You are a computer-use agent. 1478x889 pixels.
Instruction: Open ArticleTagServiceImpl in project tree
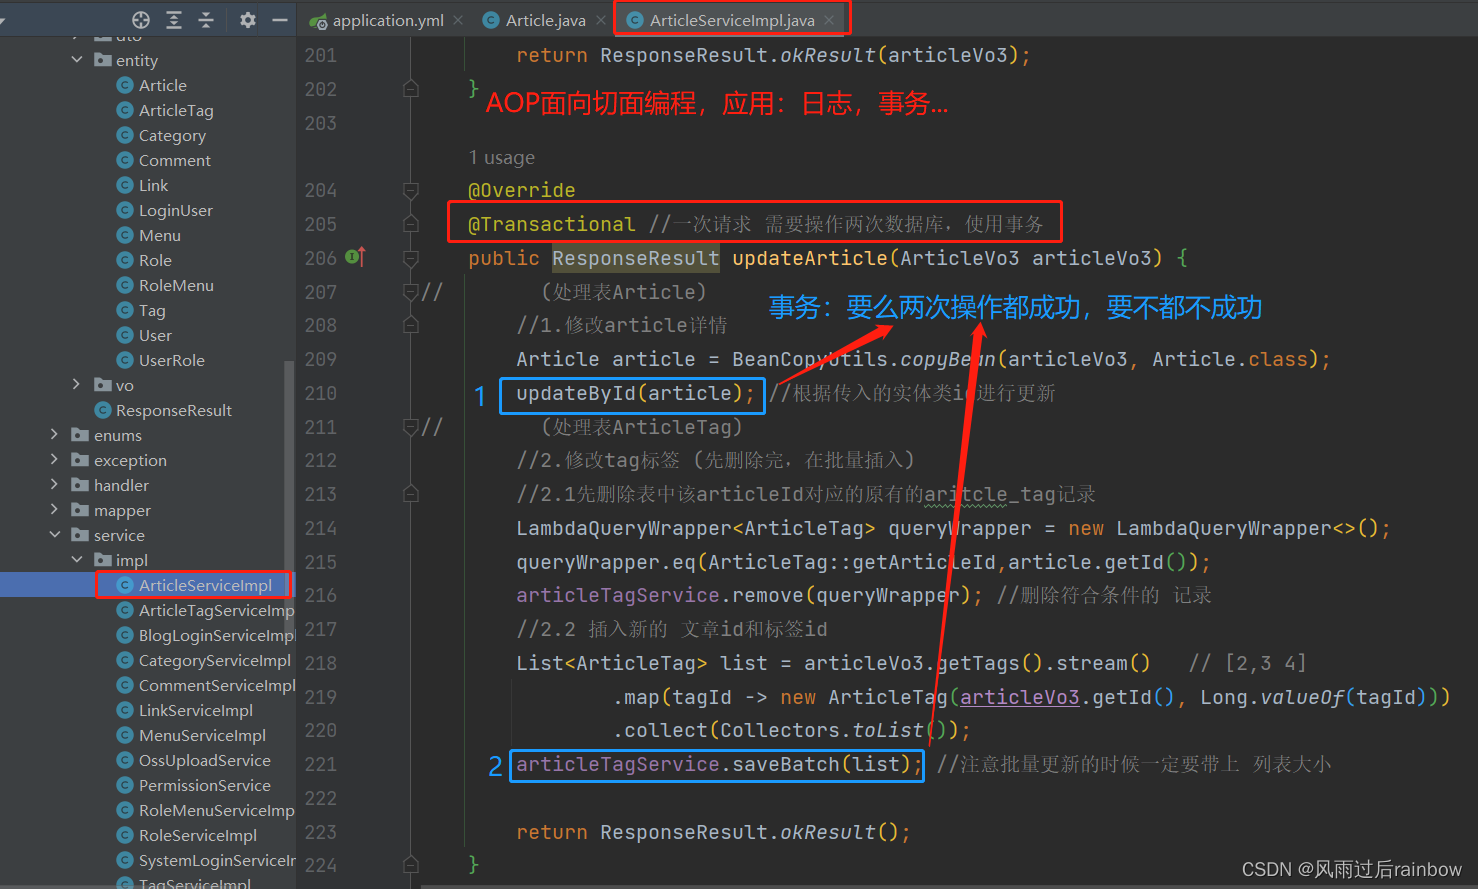point(216,610)
